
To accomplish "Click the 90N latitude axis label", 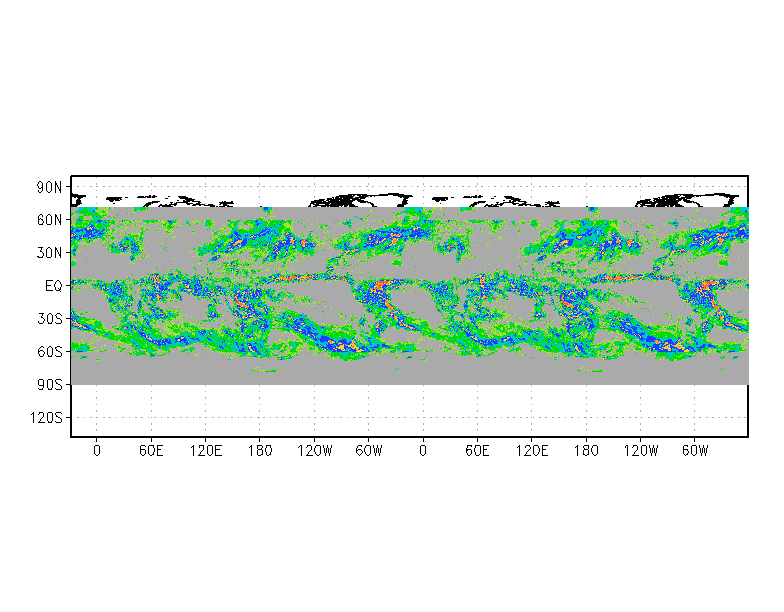I will click(x=50, y=188).
